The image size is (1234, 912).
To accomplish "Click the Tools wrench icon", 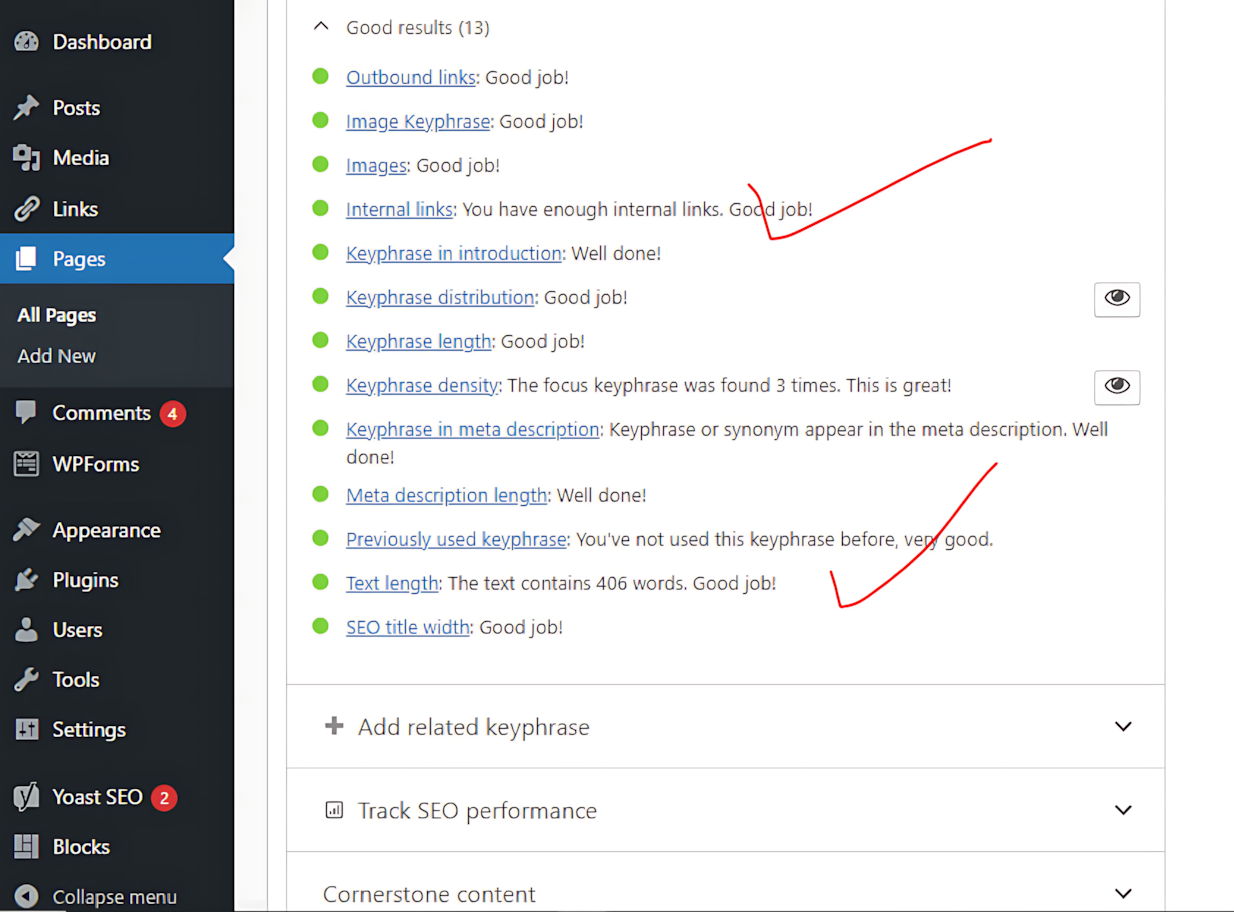I will (26, 680).
